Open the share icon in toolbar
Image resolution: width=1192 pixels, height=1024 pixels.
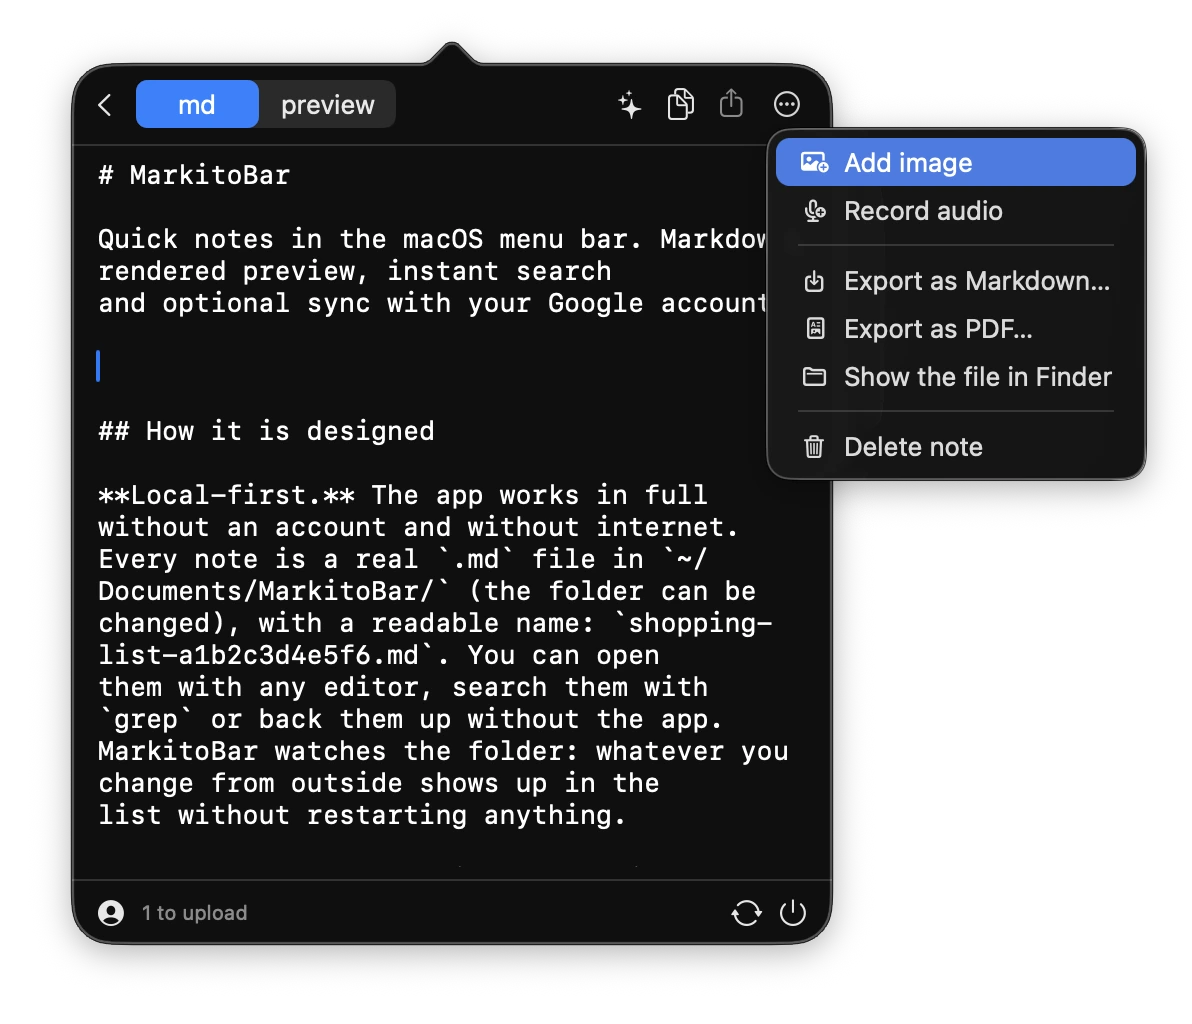pyautogui.click(x=731, y=103)
